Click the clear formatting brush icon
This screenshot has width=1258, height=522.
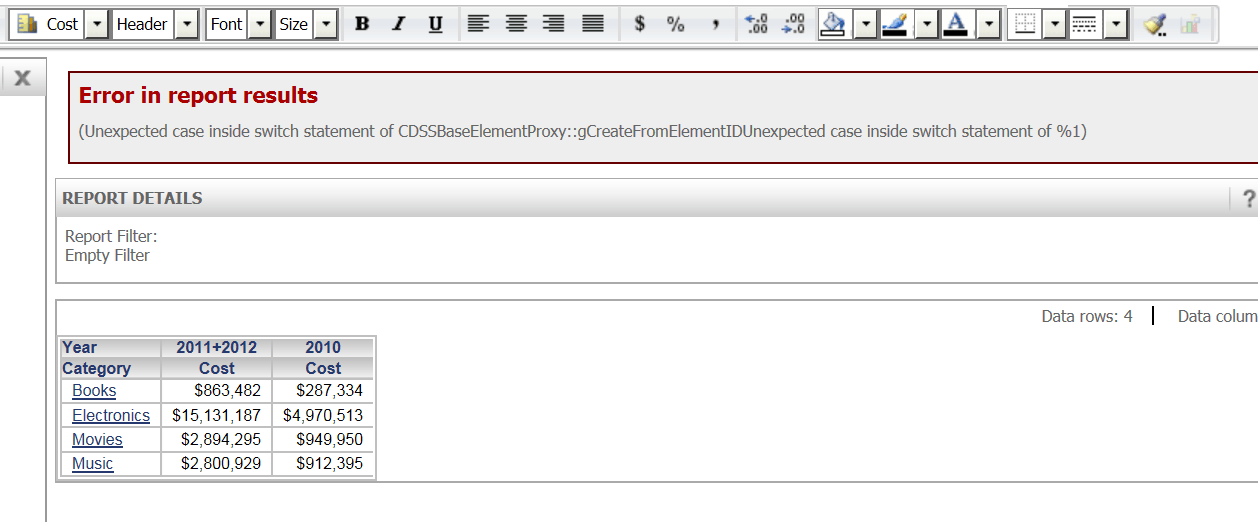(1155, 24)
